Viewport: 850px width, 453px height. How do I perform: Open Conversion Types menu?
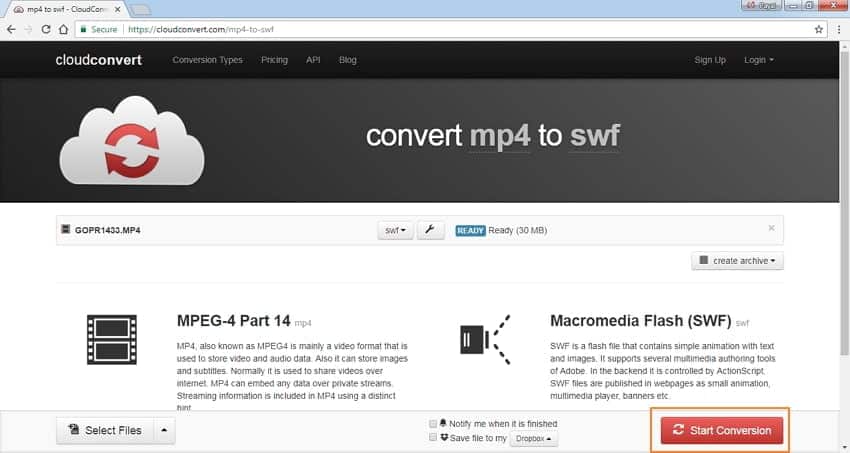tap(208, 60)
